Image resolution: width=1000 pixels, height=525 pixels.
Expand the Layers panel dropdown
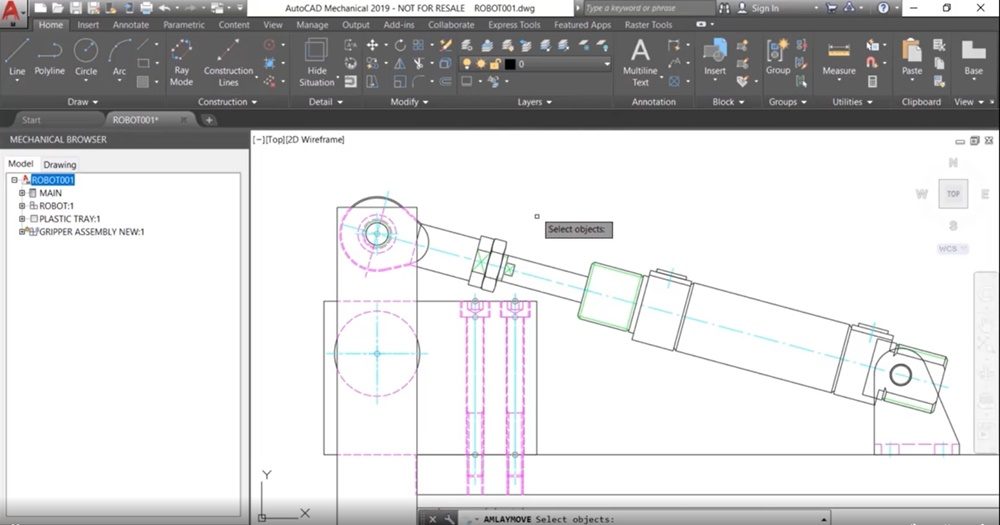tap(534, 101)
